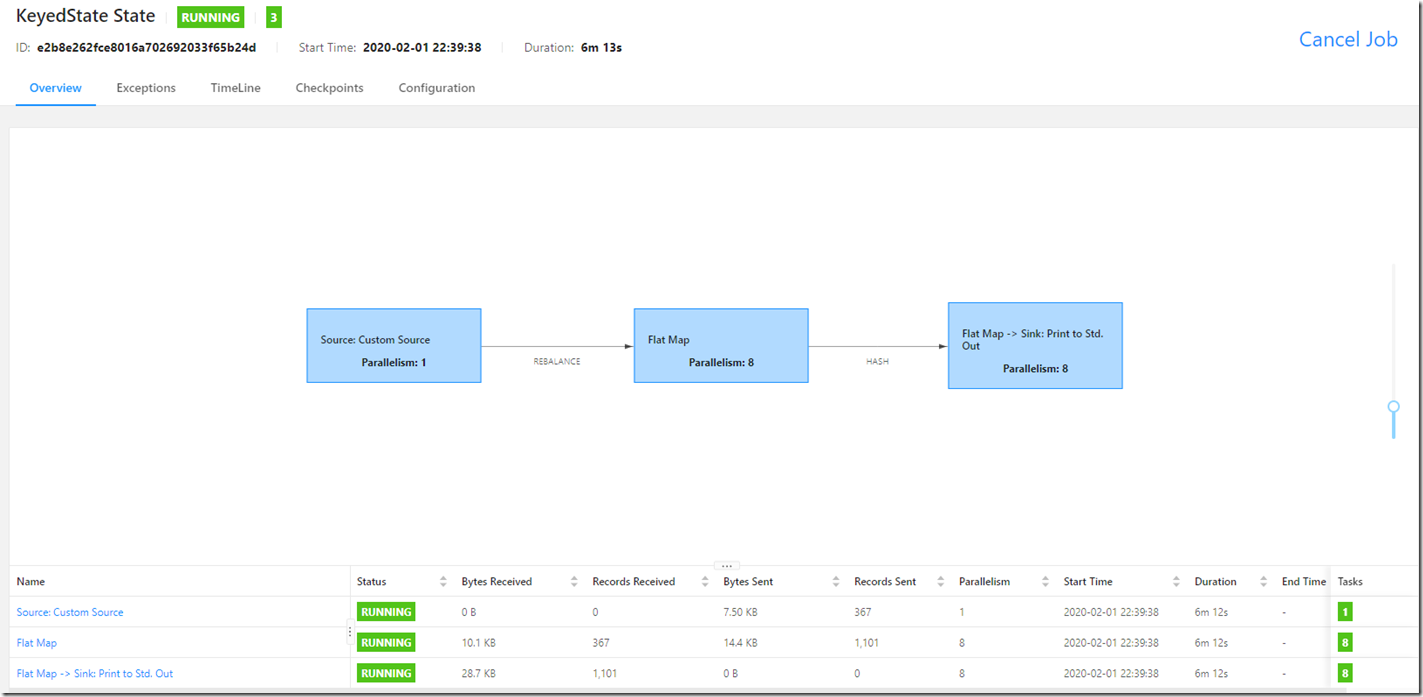Screen dimensions: 1423x697
Task: Click tasks badge 1 in Source row
Action: (1345, 612)
